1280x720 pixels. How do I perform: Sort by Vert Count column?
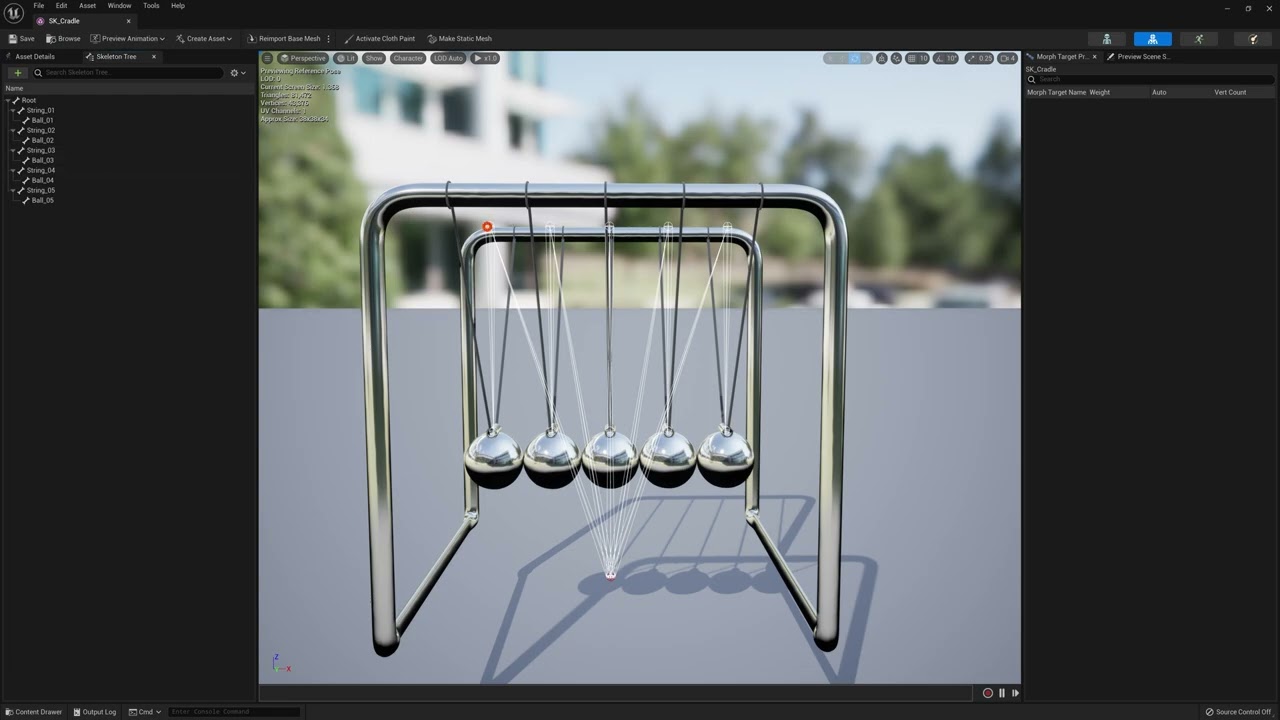point(1230,92)
